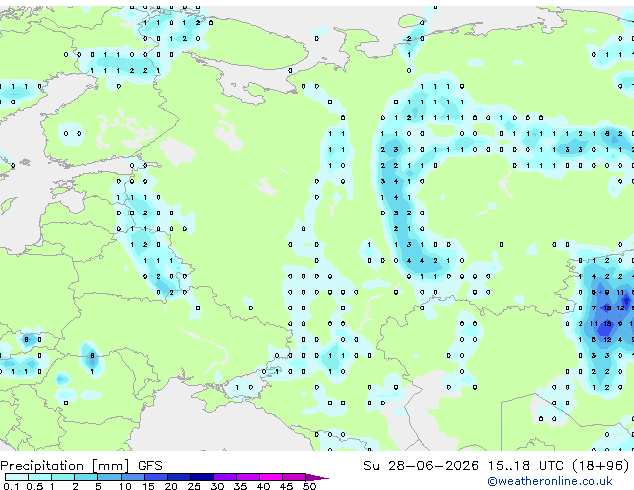Click the '0.1' legend scale label
This screenshot has height=490, width=634.
coord(12,486)
